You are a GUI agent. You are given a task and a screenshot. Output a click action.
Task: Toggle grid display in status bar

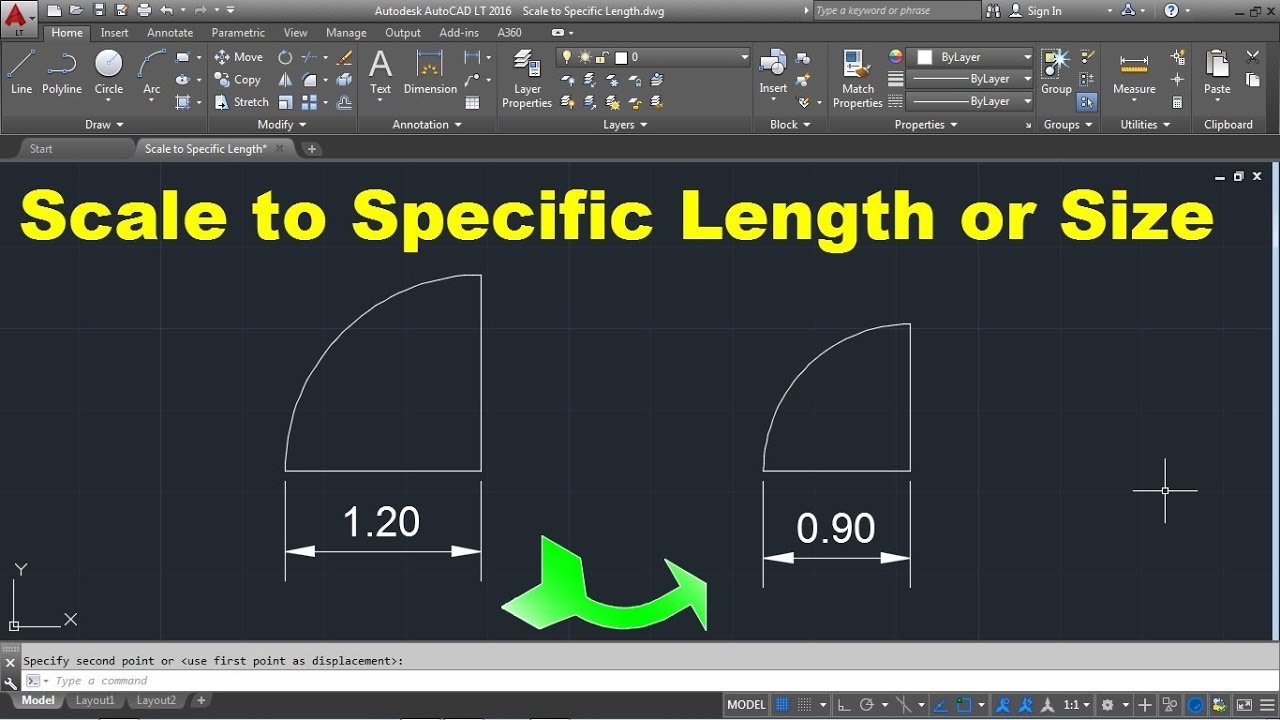click(782, 705)
